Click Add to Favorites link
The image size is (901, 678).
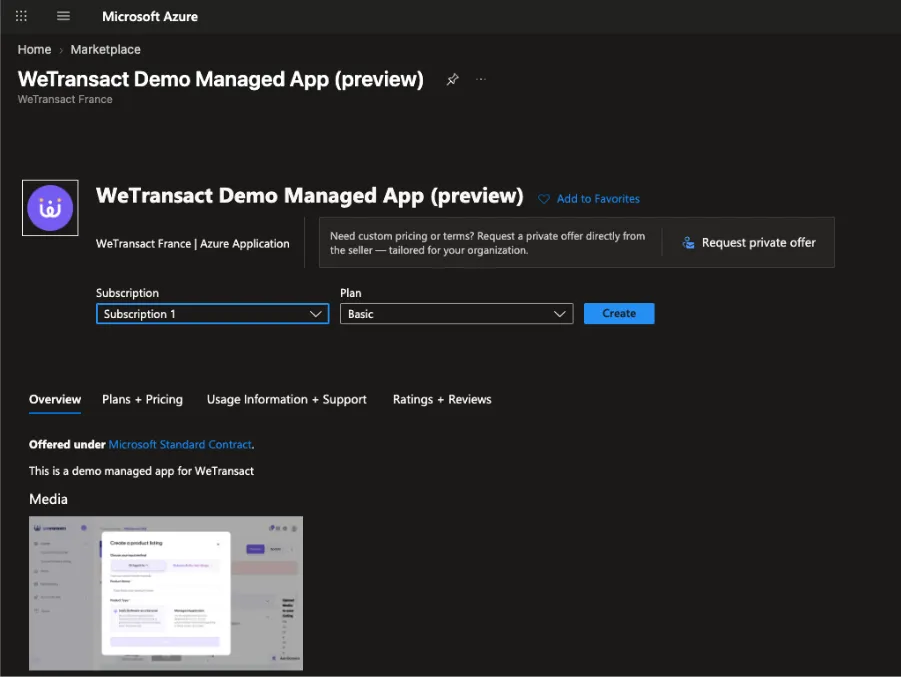[x=598, y=199]
